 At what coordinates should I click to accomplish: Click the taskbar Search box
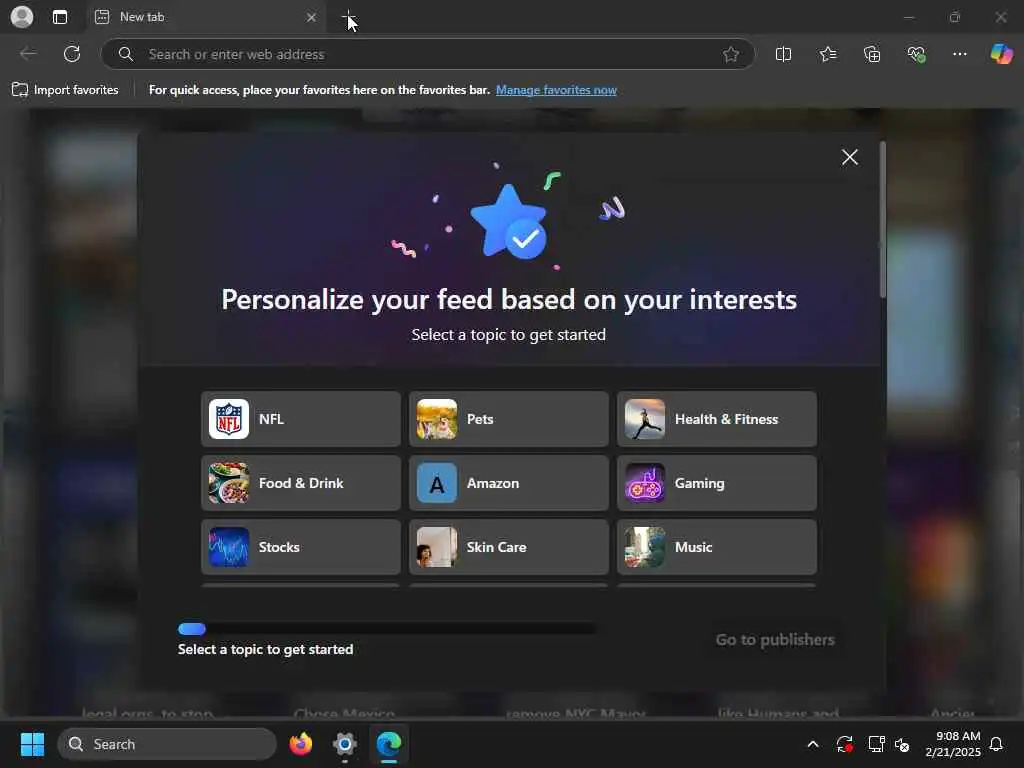(167, 744)
